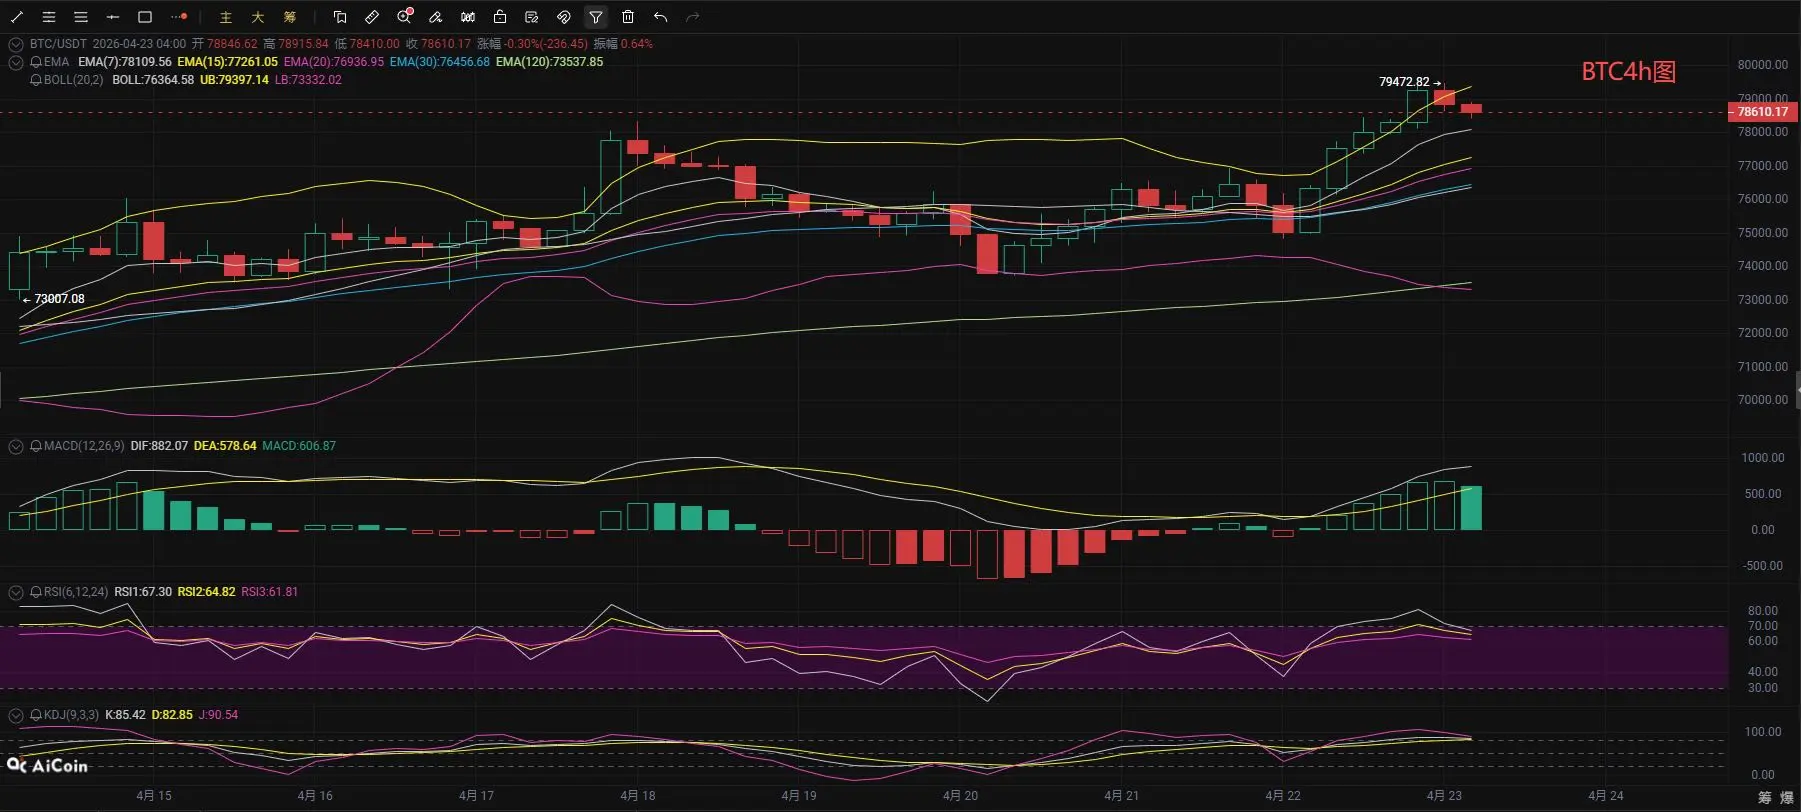Select the trend line drawing tool
The width and height of the screenshot is (1801, 812).
pyautogui.click(x=17, y=17)
